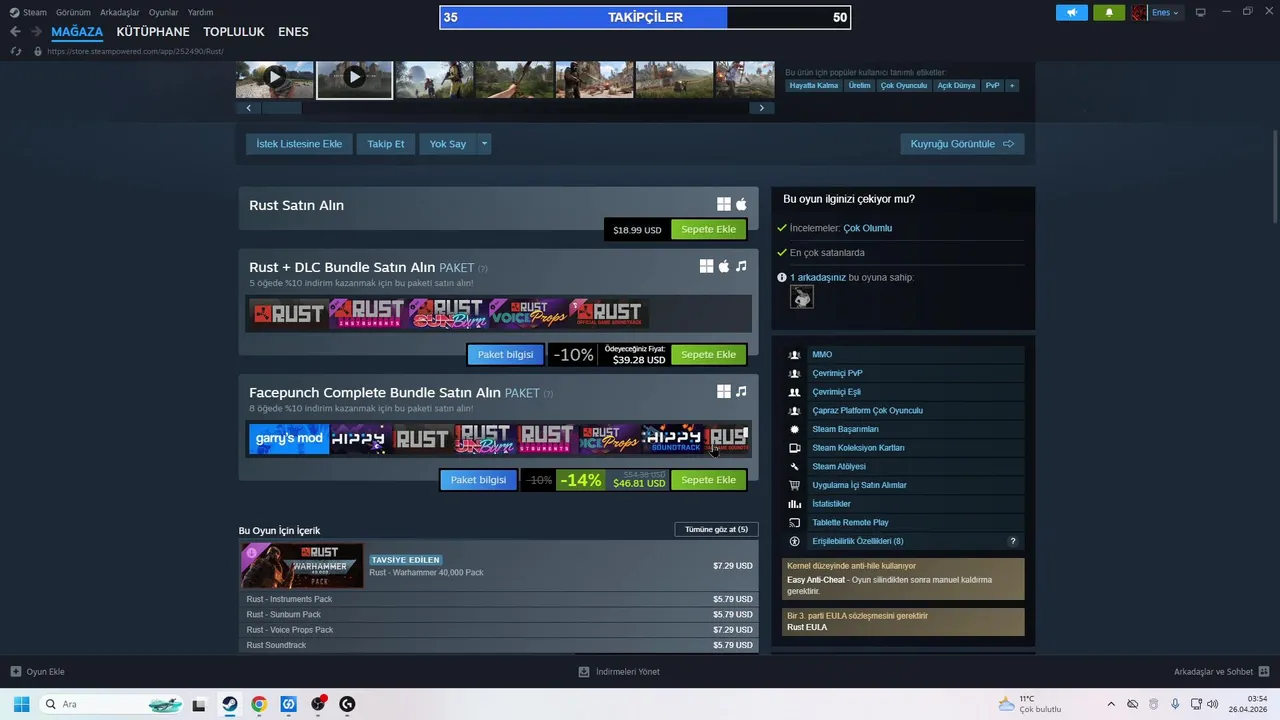1280x720 pixels.
Task: Click İstek Listesine Ekle
Action: tap(299, 144)
